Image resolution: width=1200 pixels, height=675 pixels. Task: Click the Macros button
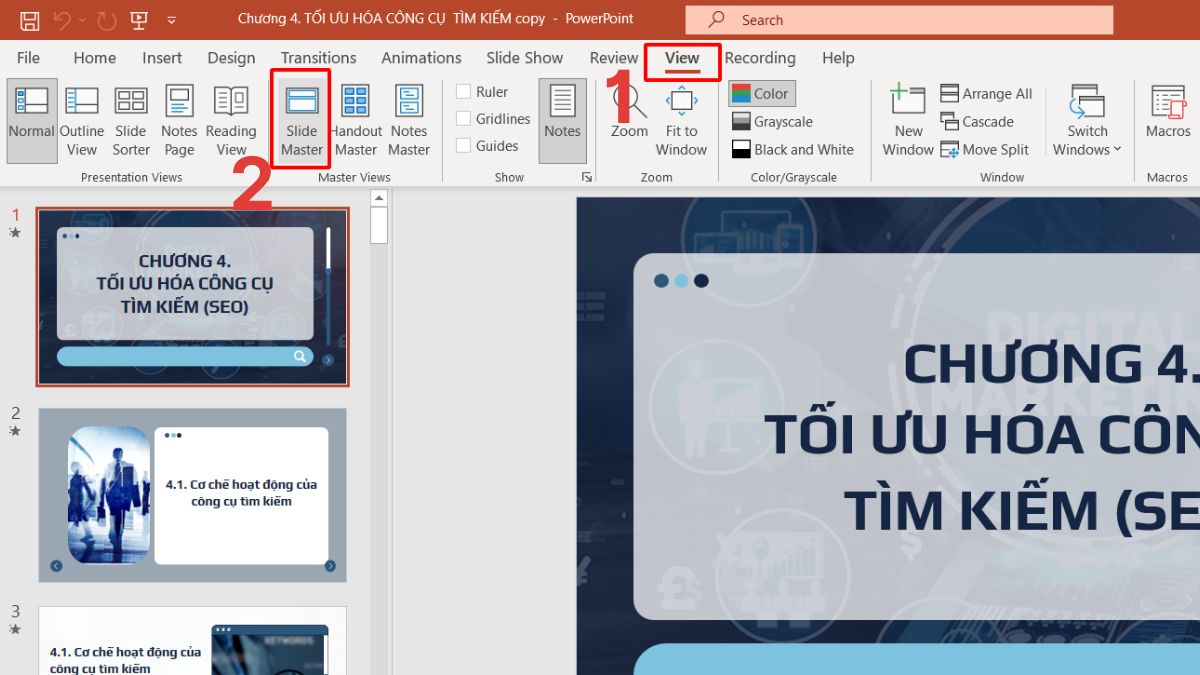click(x=1168, y=112)
